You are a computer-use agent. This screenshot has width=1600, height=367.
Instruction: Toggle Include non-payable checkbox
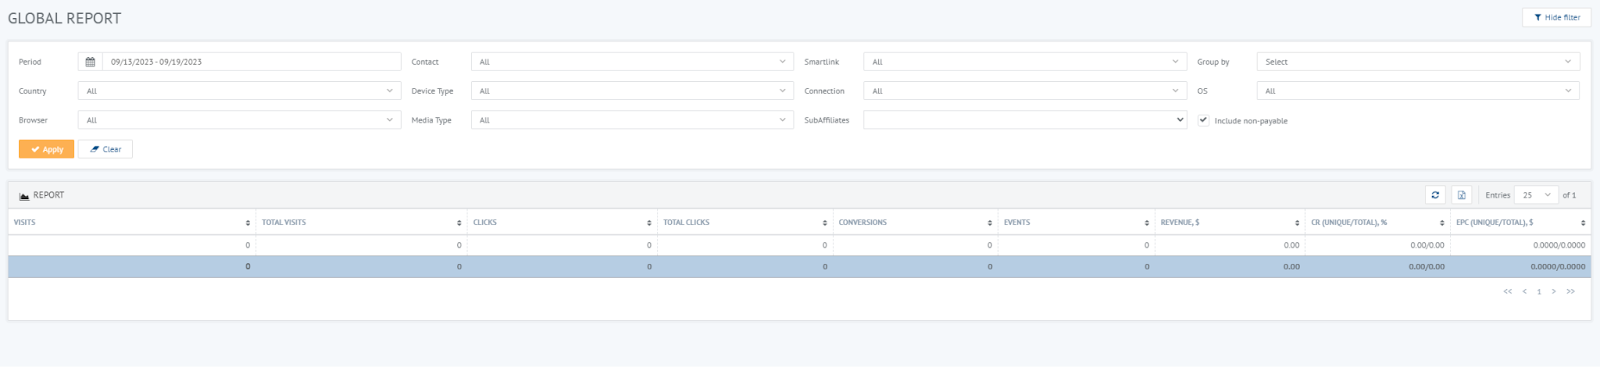pyautogui.click(x=1203, y=120)
